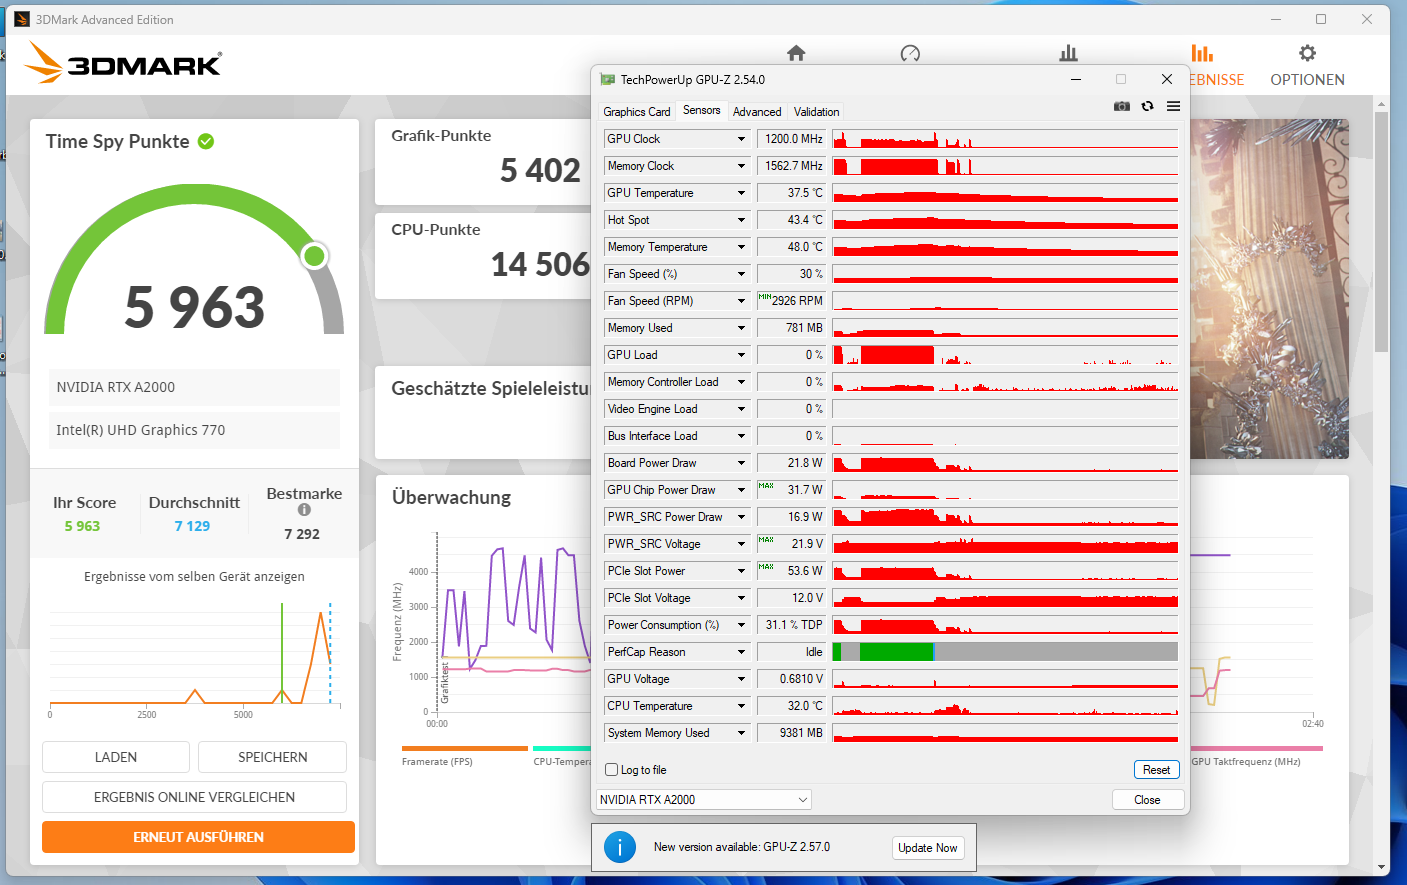Click the GPU Clock value 1200.0 MHz
This screenshot has height=885, width=1407.
791,139
